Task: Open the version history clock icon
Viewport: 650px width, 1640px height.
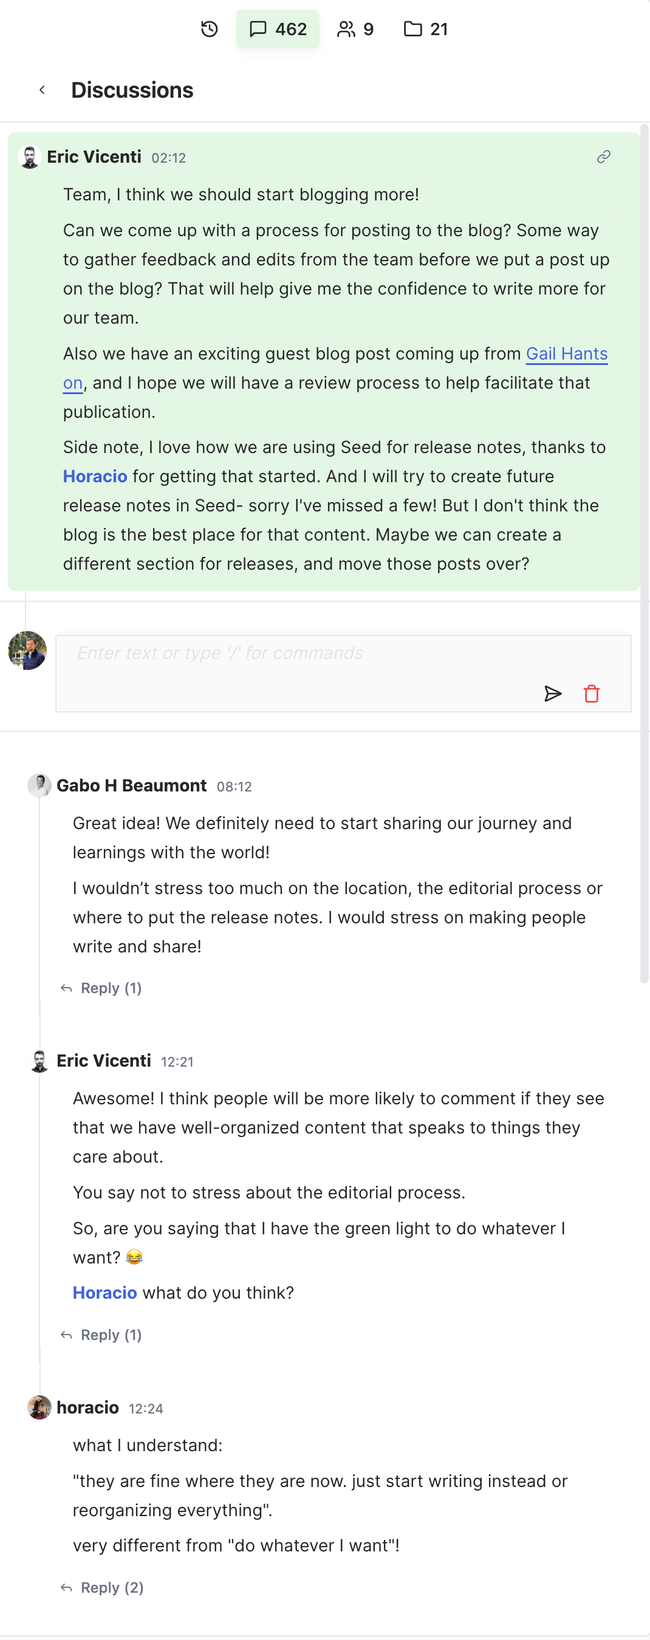Action: point(209,29)
